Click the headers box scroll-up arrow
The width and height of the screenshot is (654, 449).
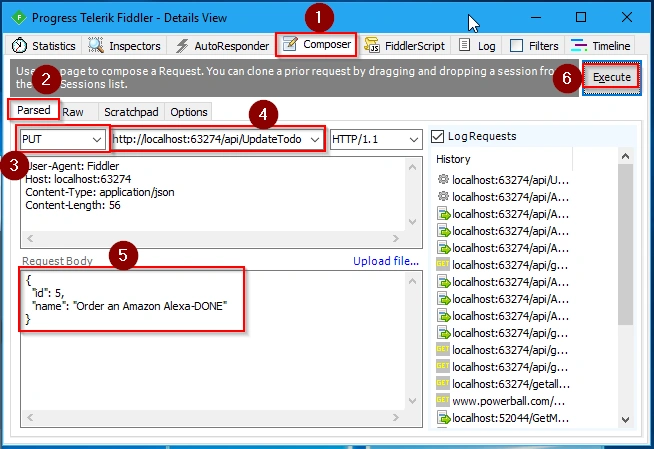click(x=413, y=167)
